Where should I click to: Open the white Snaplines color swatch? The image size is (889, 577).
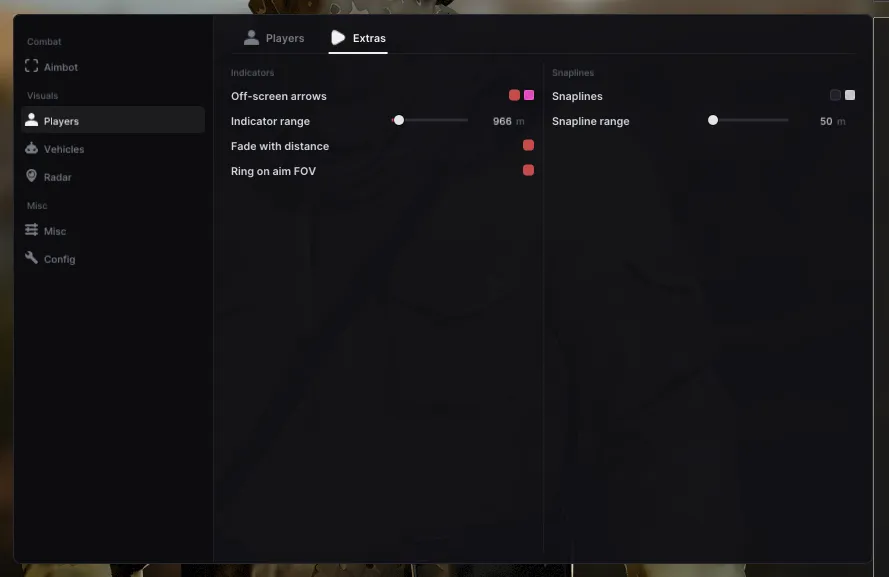pyautogui.click(x=850, y=95)
